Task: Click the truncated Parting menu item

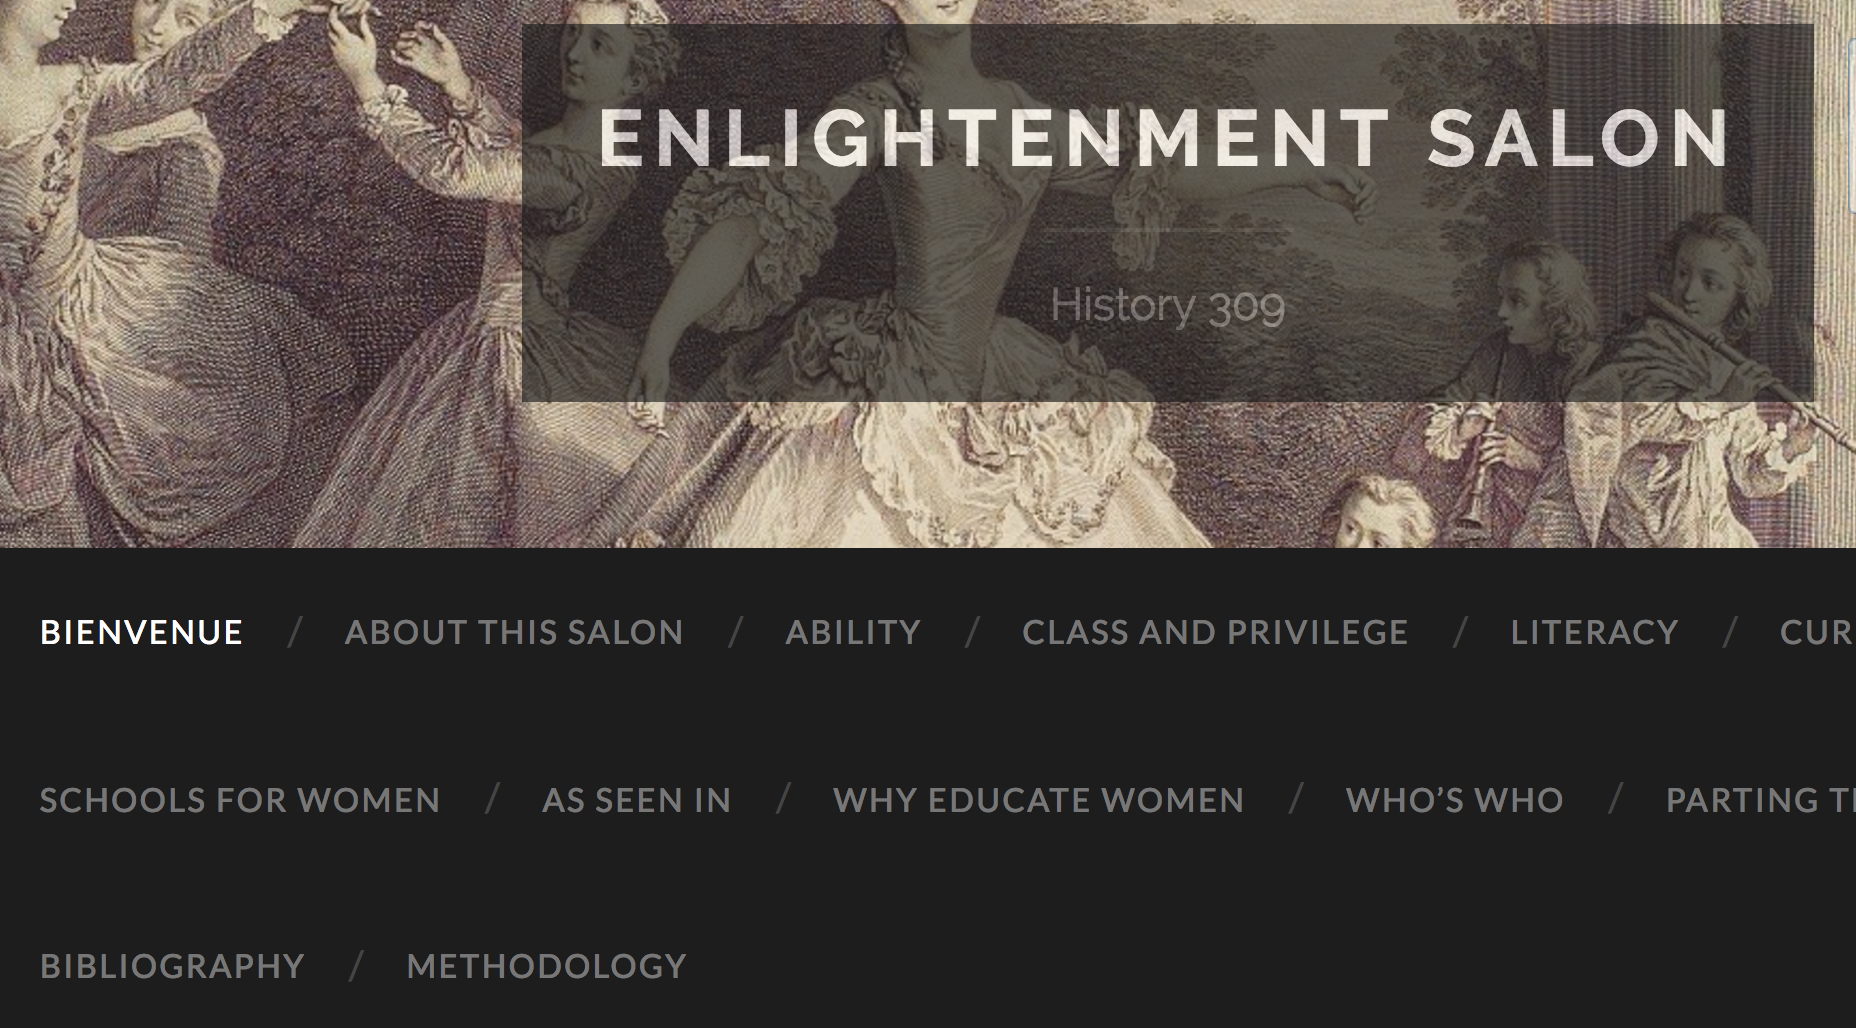Action: tap(1760, 800)
